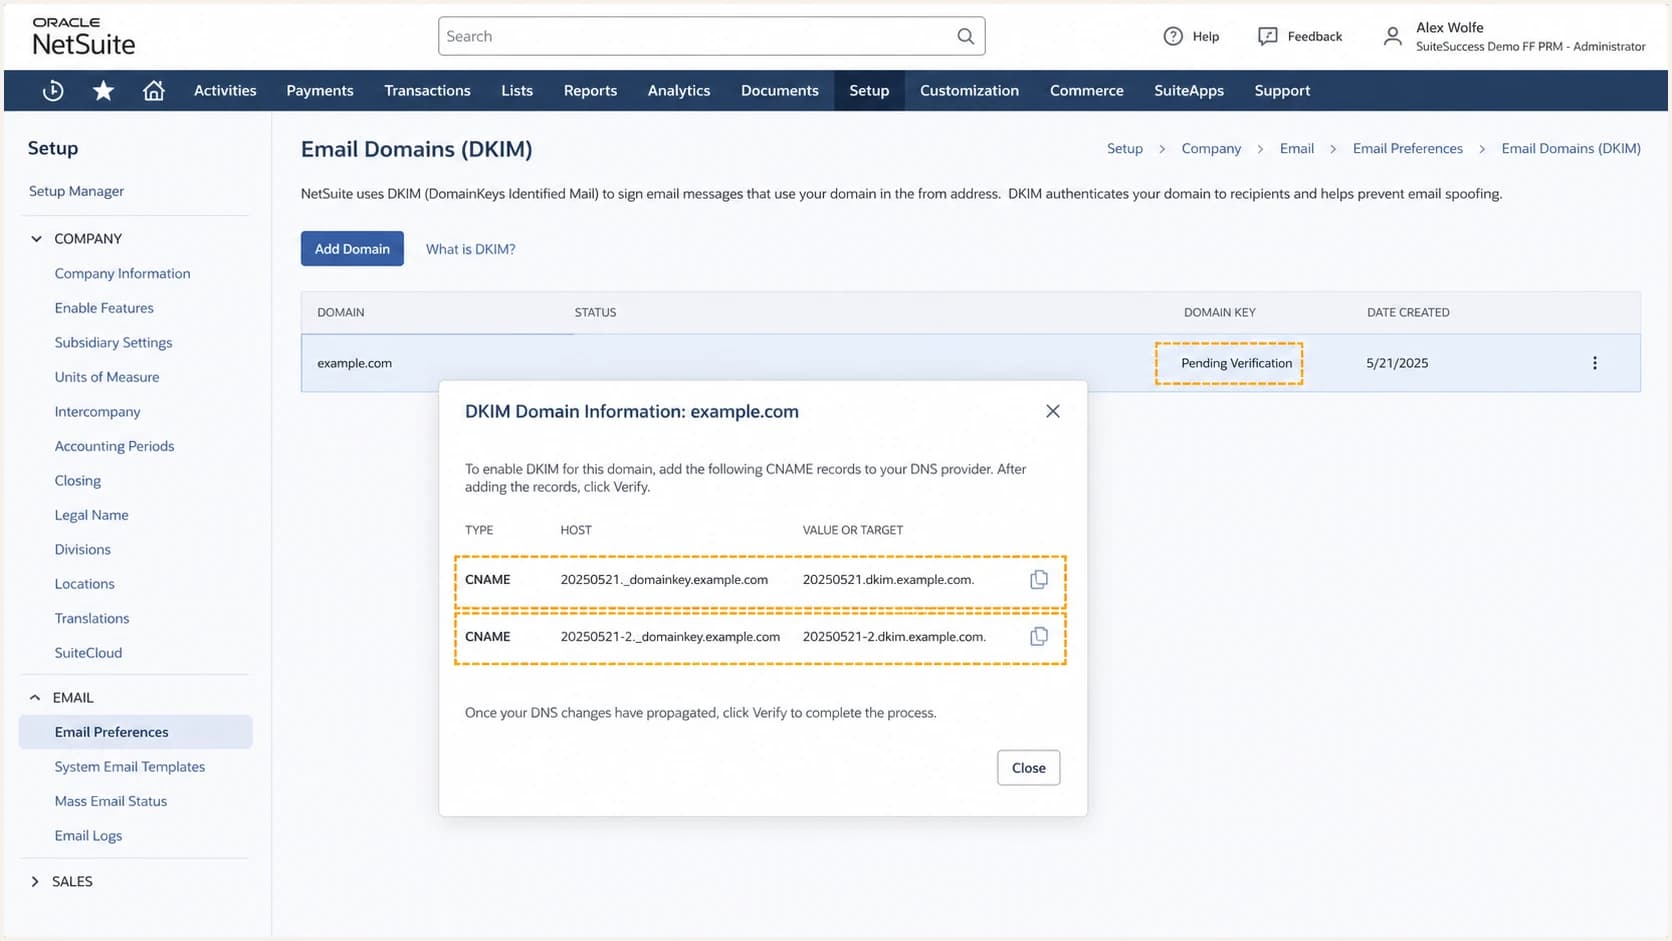1672x941 pixels.
Task: Open Units of Measure
Action: 107,377
